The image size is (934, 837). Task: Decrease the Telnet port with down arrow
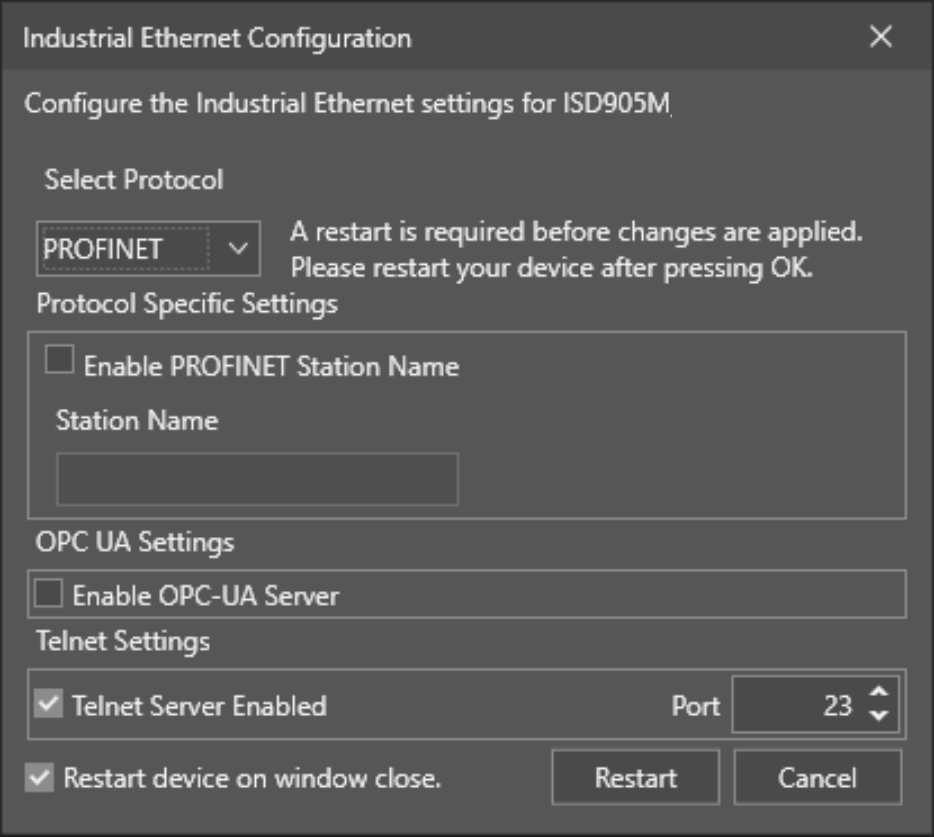878,717
